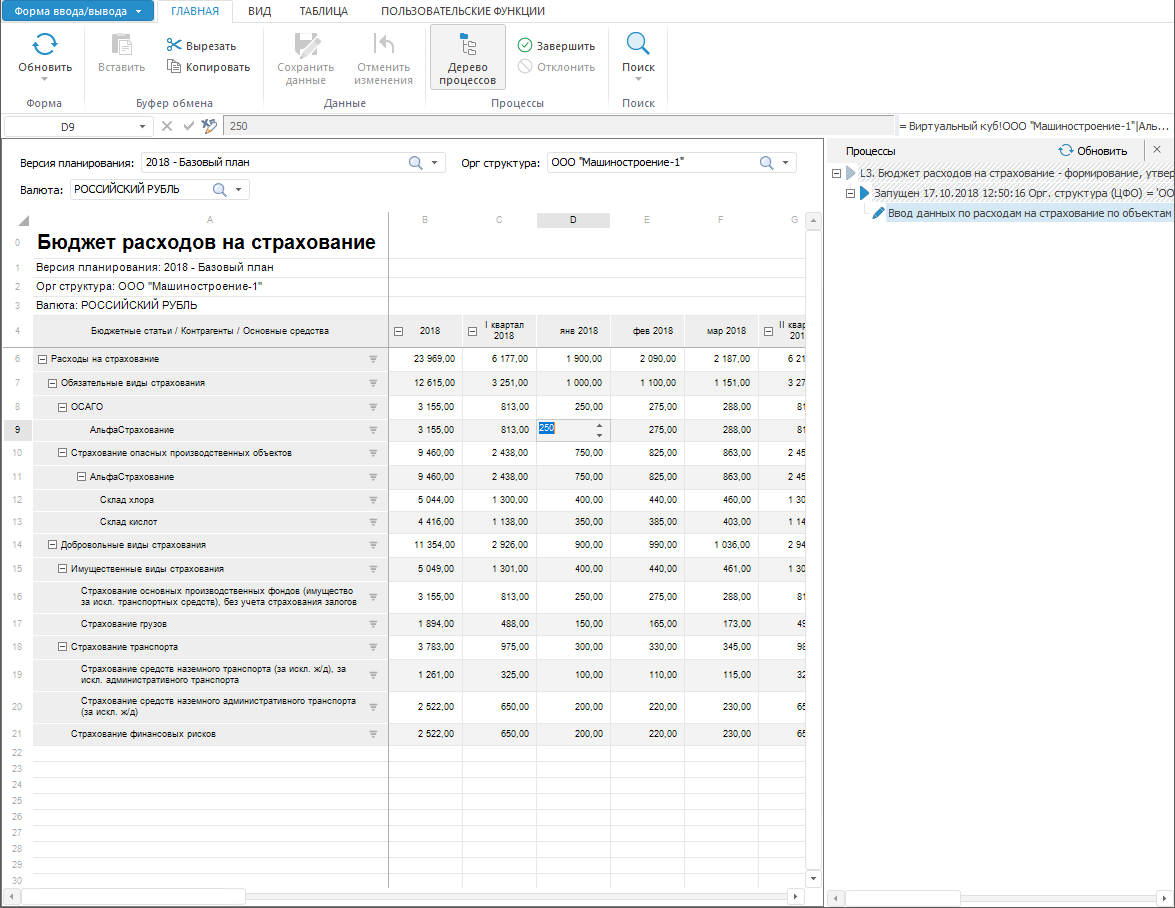
Task: Open the Орг структура dropdown arrow
Action: 786,163
